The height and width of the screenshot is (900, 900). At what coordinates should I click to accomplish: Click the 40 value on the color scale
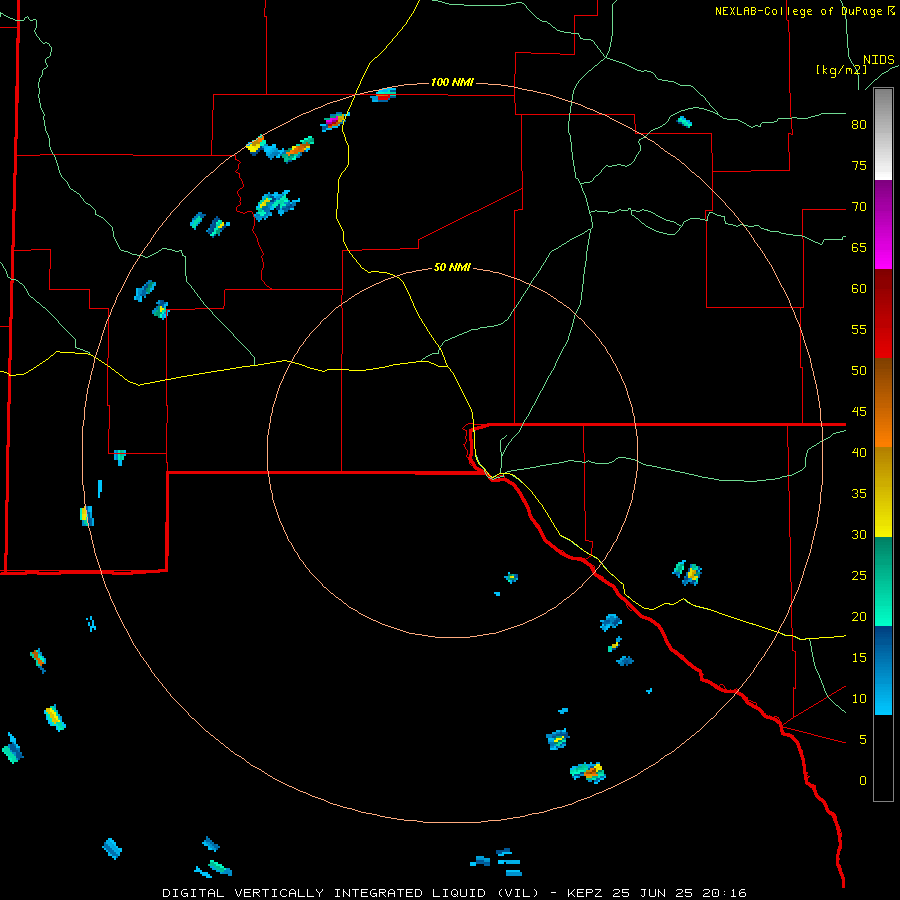(859, 452)
